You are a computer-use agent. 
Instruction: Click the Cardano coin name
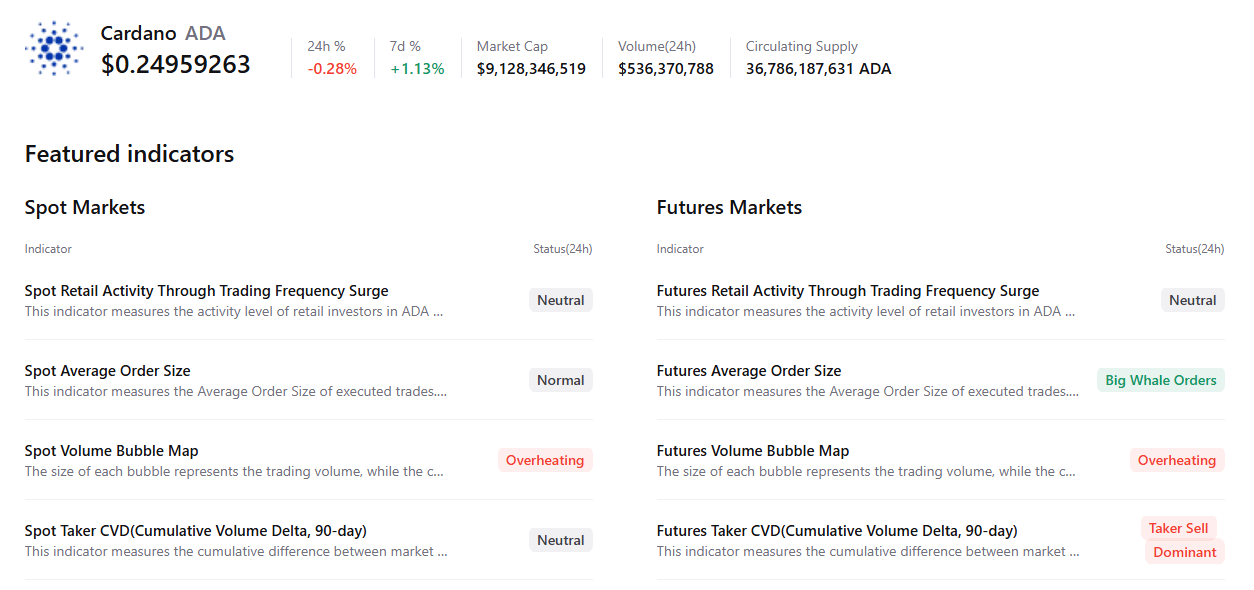[139, 33]
